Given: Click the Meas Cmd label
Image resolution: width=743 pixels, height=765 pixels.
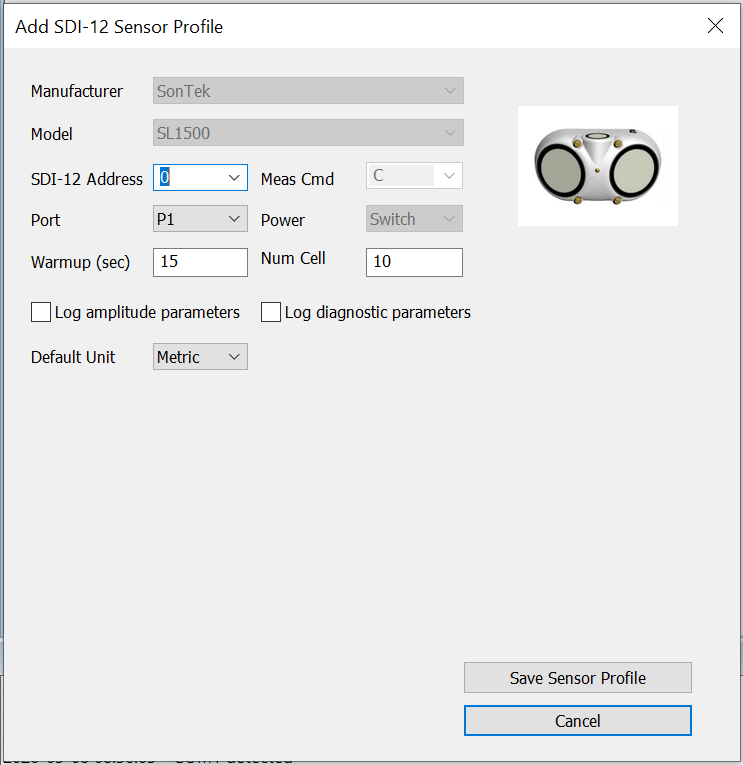Looking at the screenshot, I should tap(297, 179).
